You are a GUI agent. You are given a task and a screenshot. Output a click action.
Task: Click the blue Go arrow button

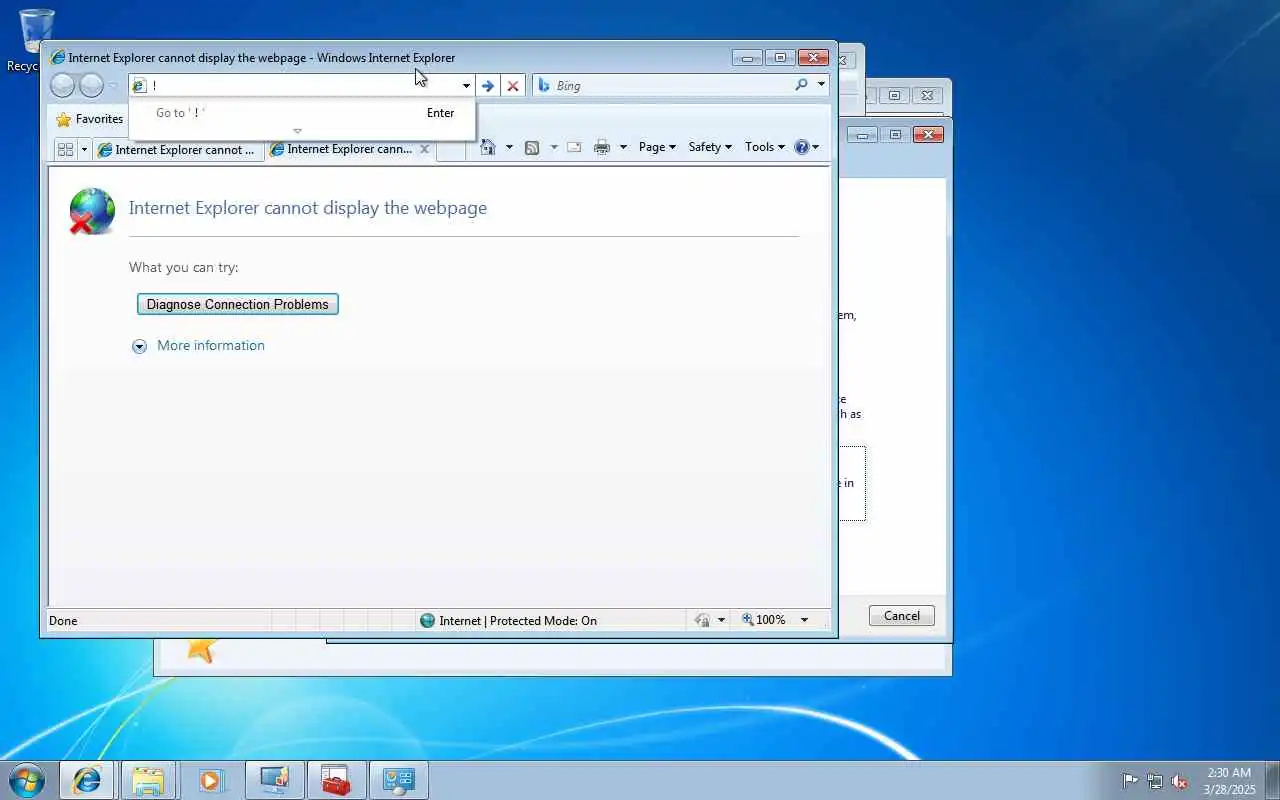[488, 86]
